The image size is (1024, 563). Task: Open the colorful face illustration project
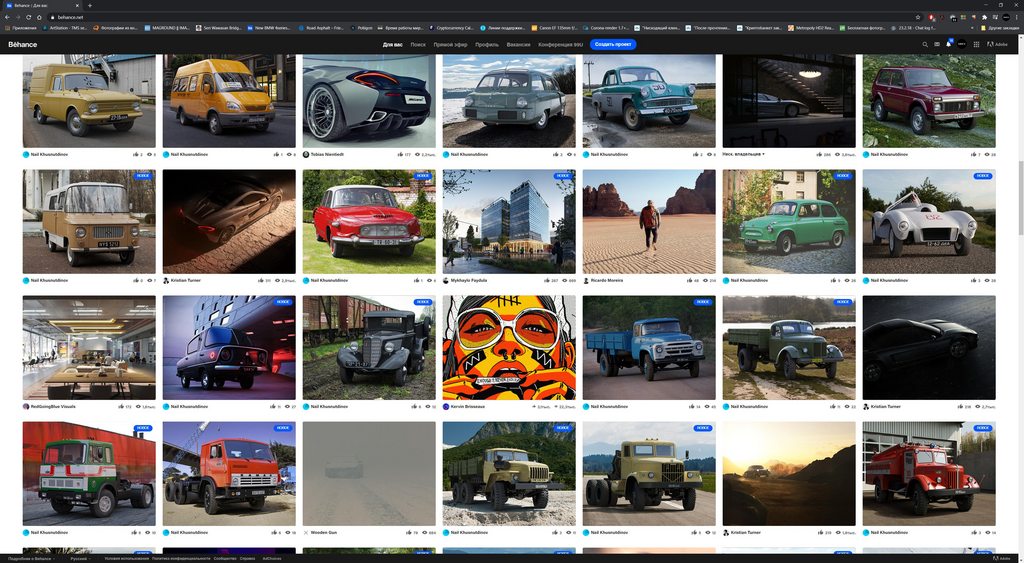click(509, 347)
